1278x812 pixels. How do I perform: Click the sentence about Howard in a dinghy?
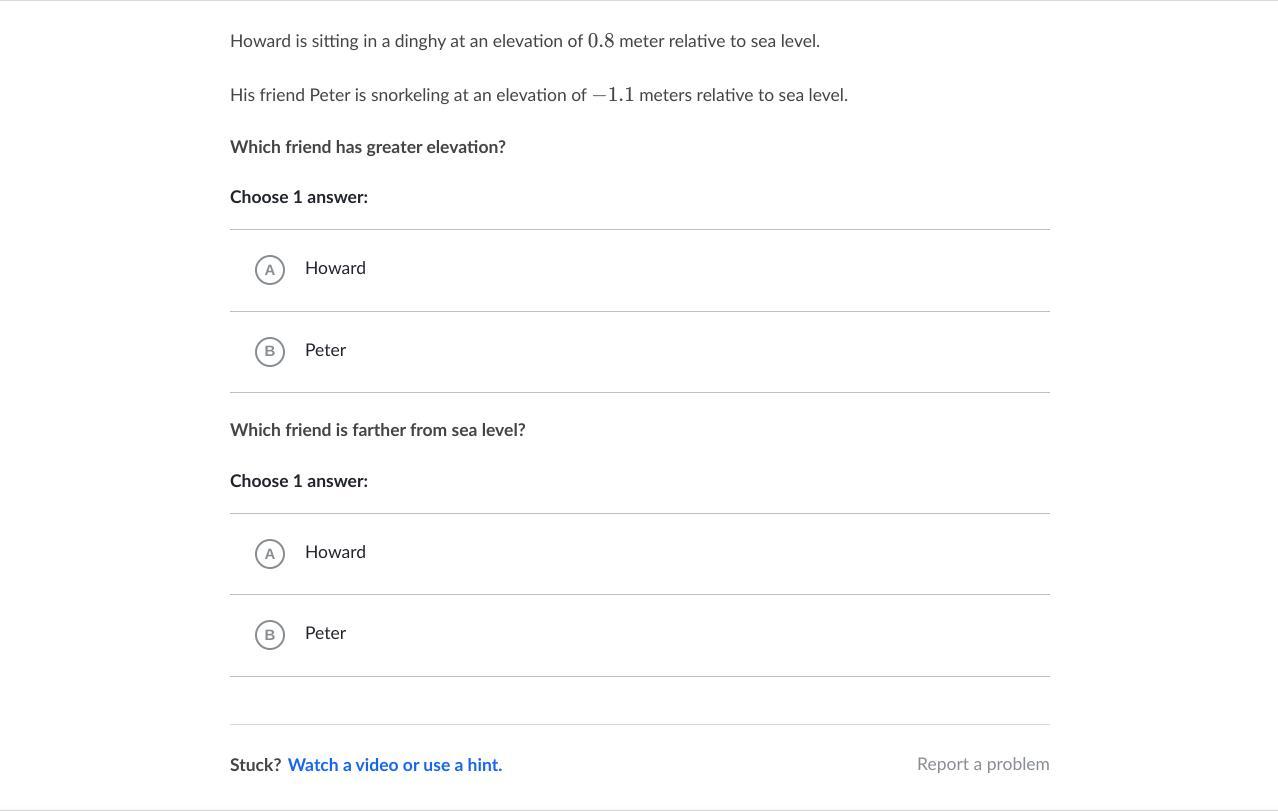tap(524, 41)
